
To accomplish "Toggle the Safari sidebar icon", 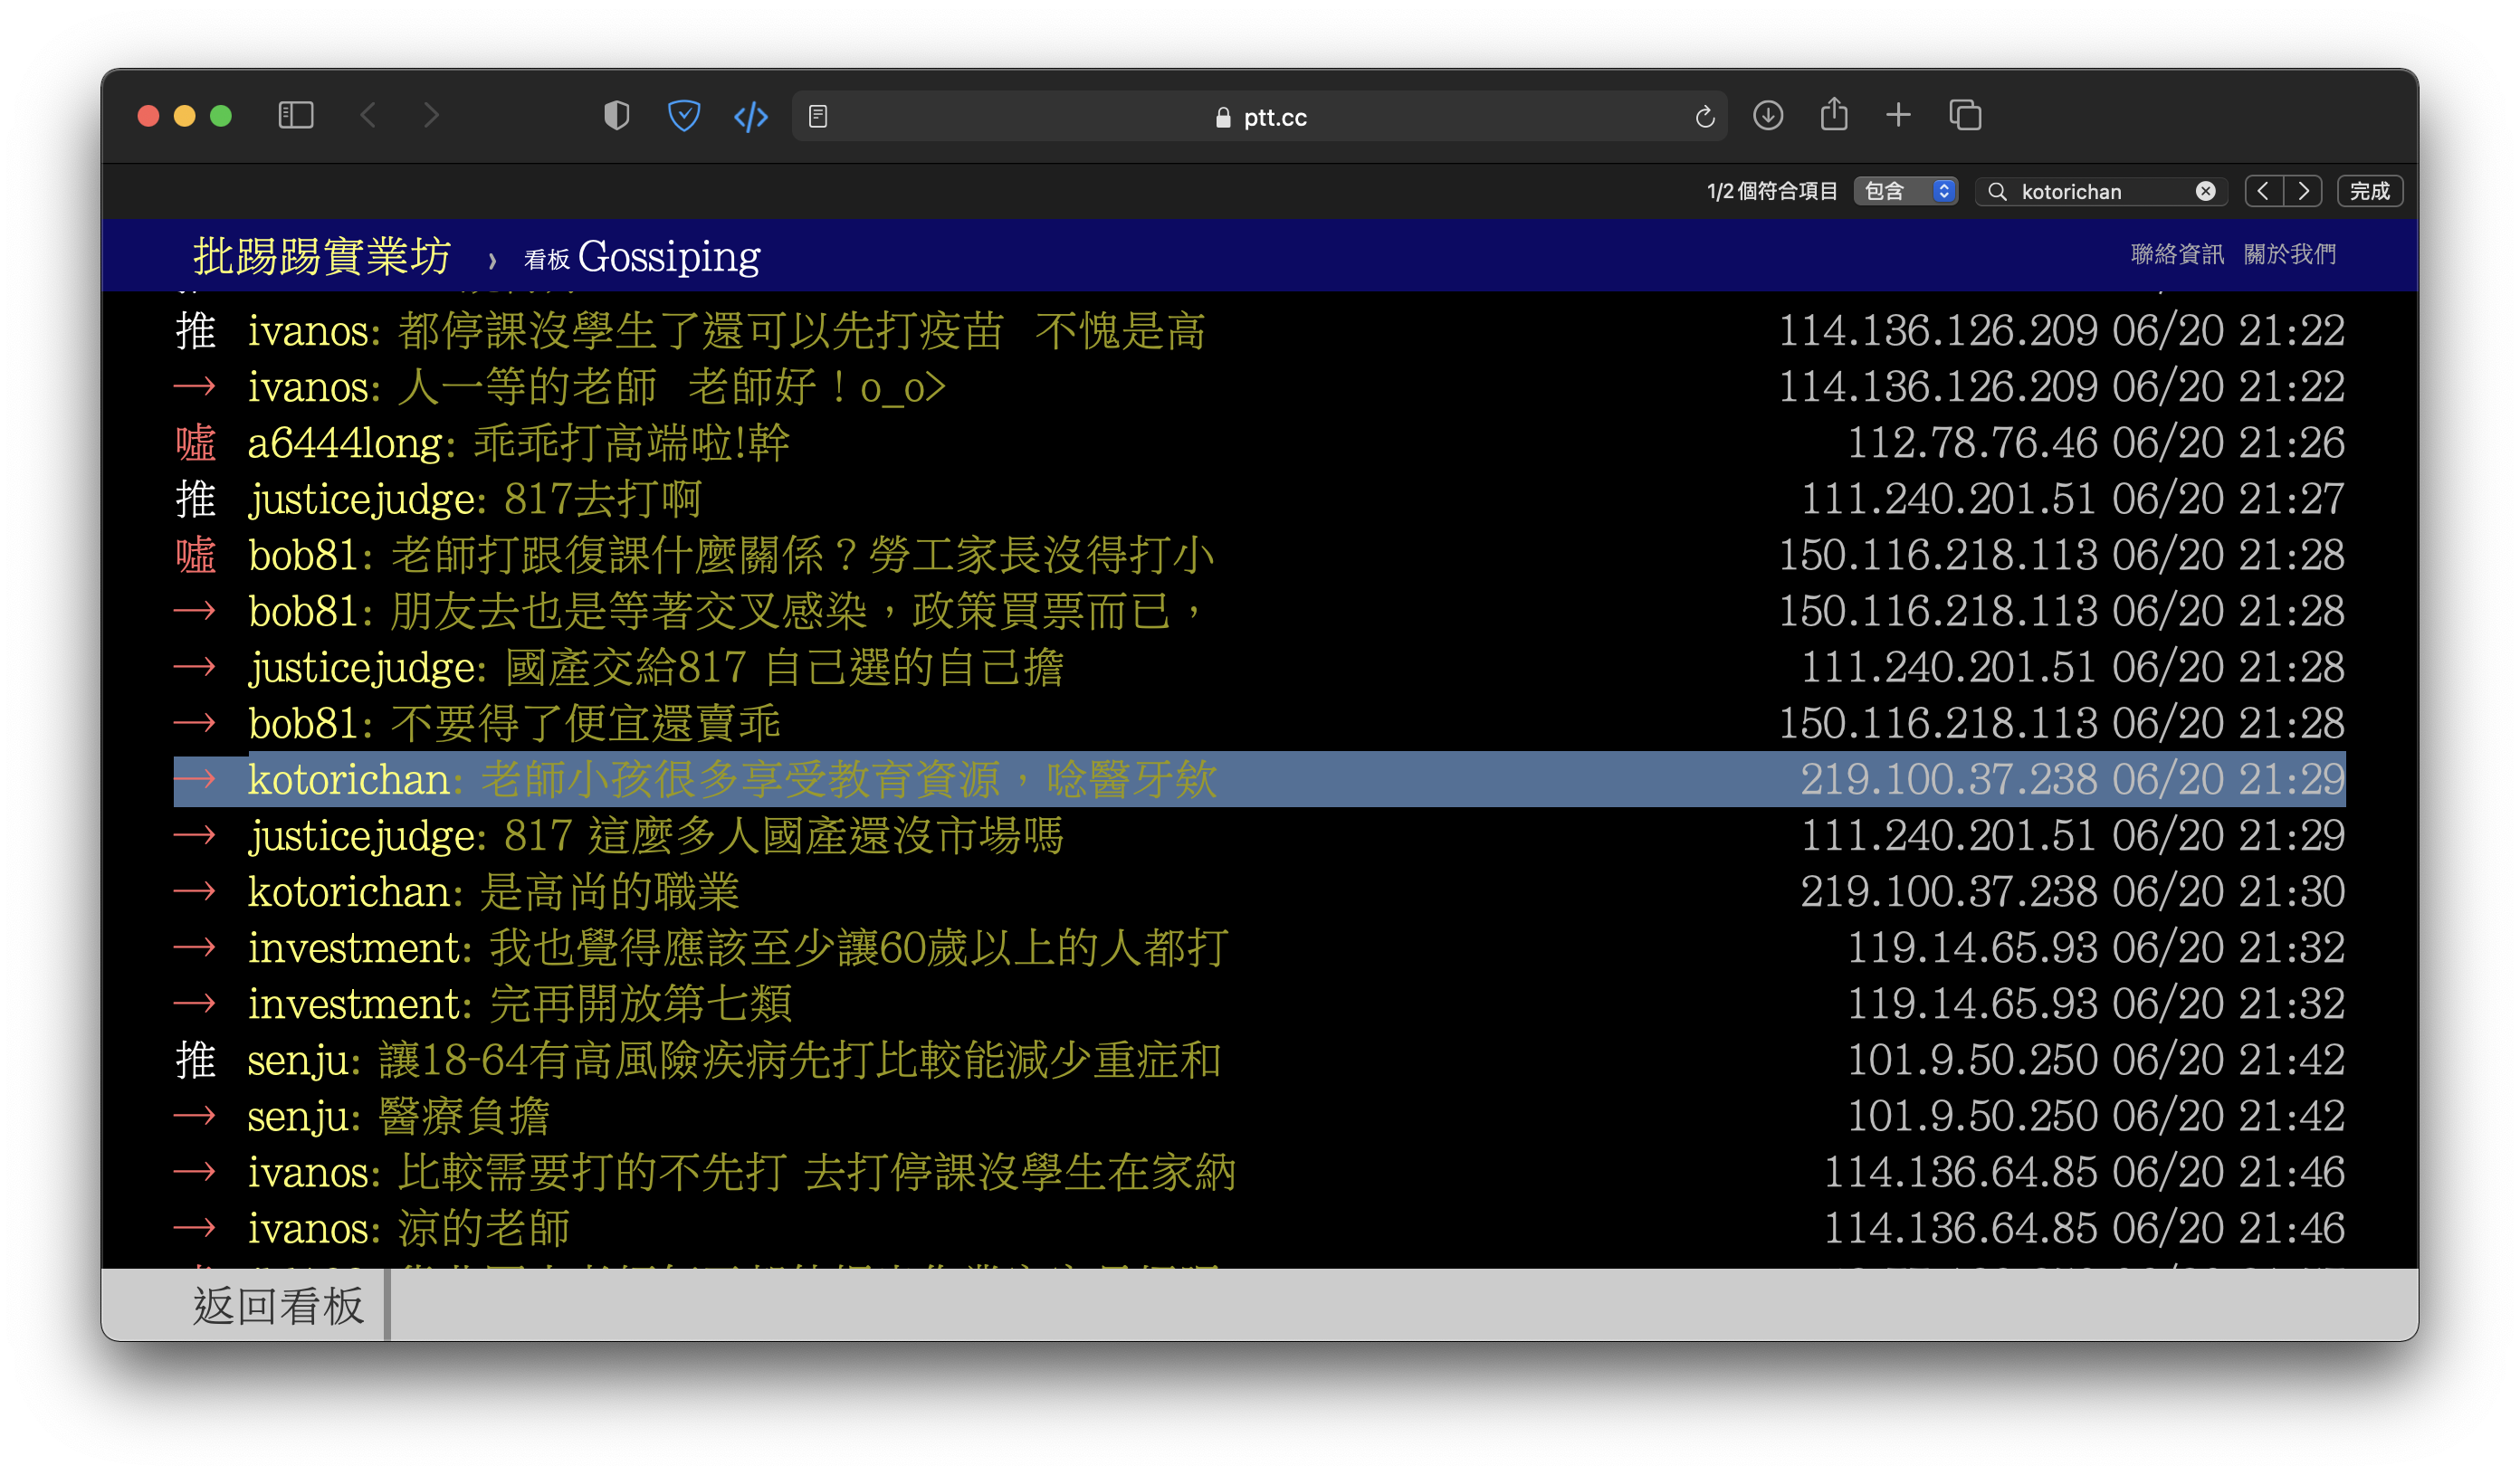I will click(296, 116).
